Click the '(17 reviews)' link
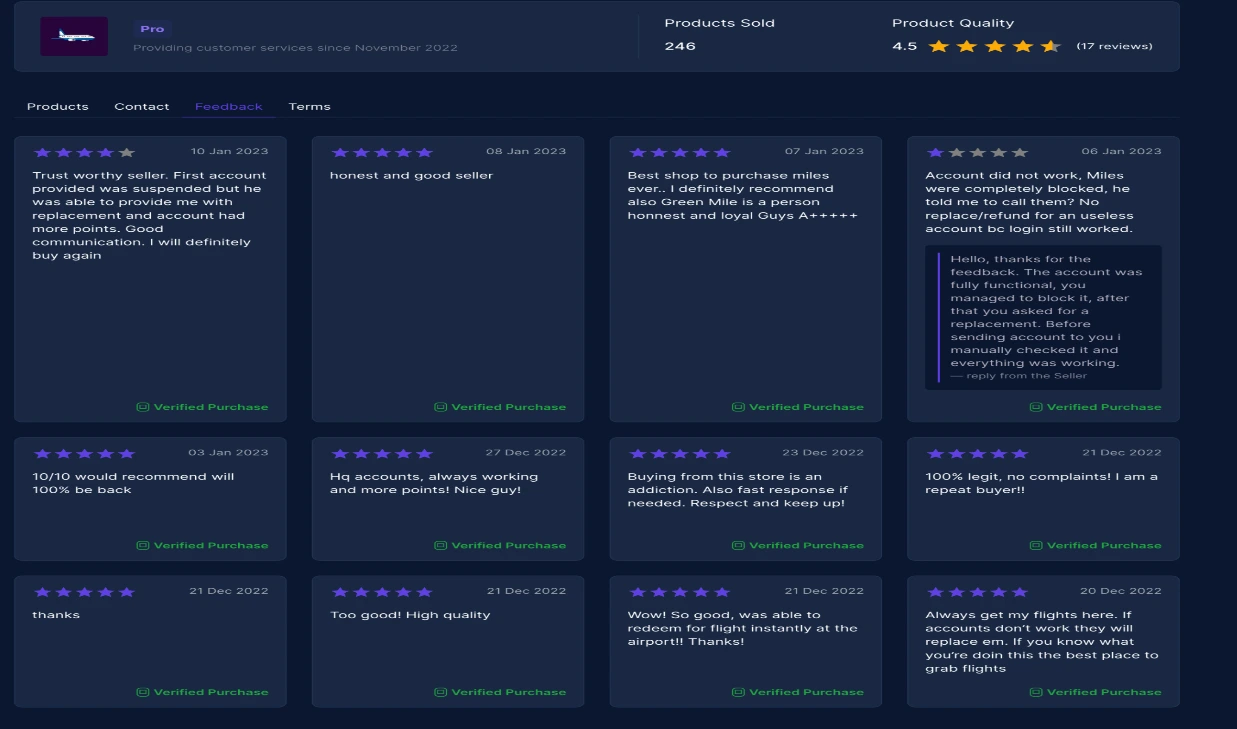 [1113, 45]
